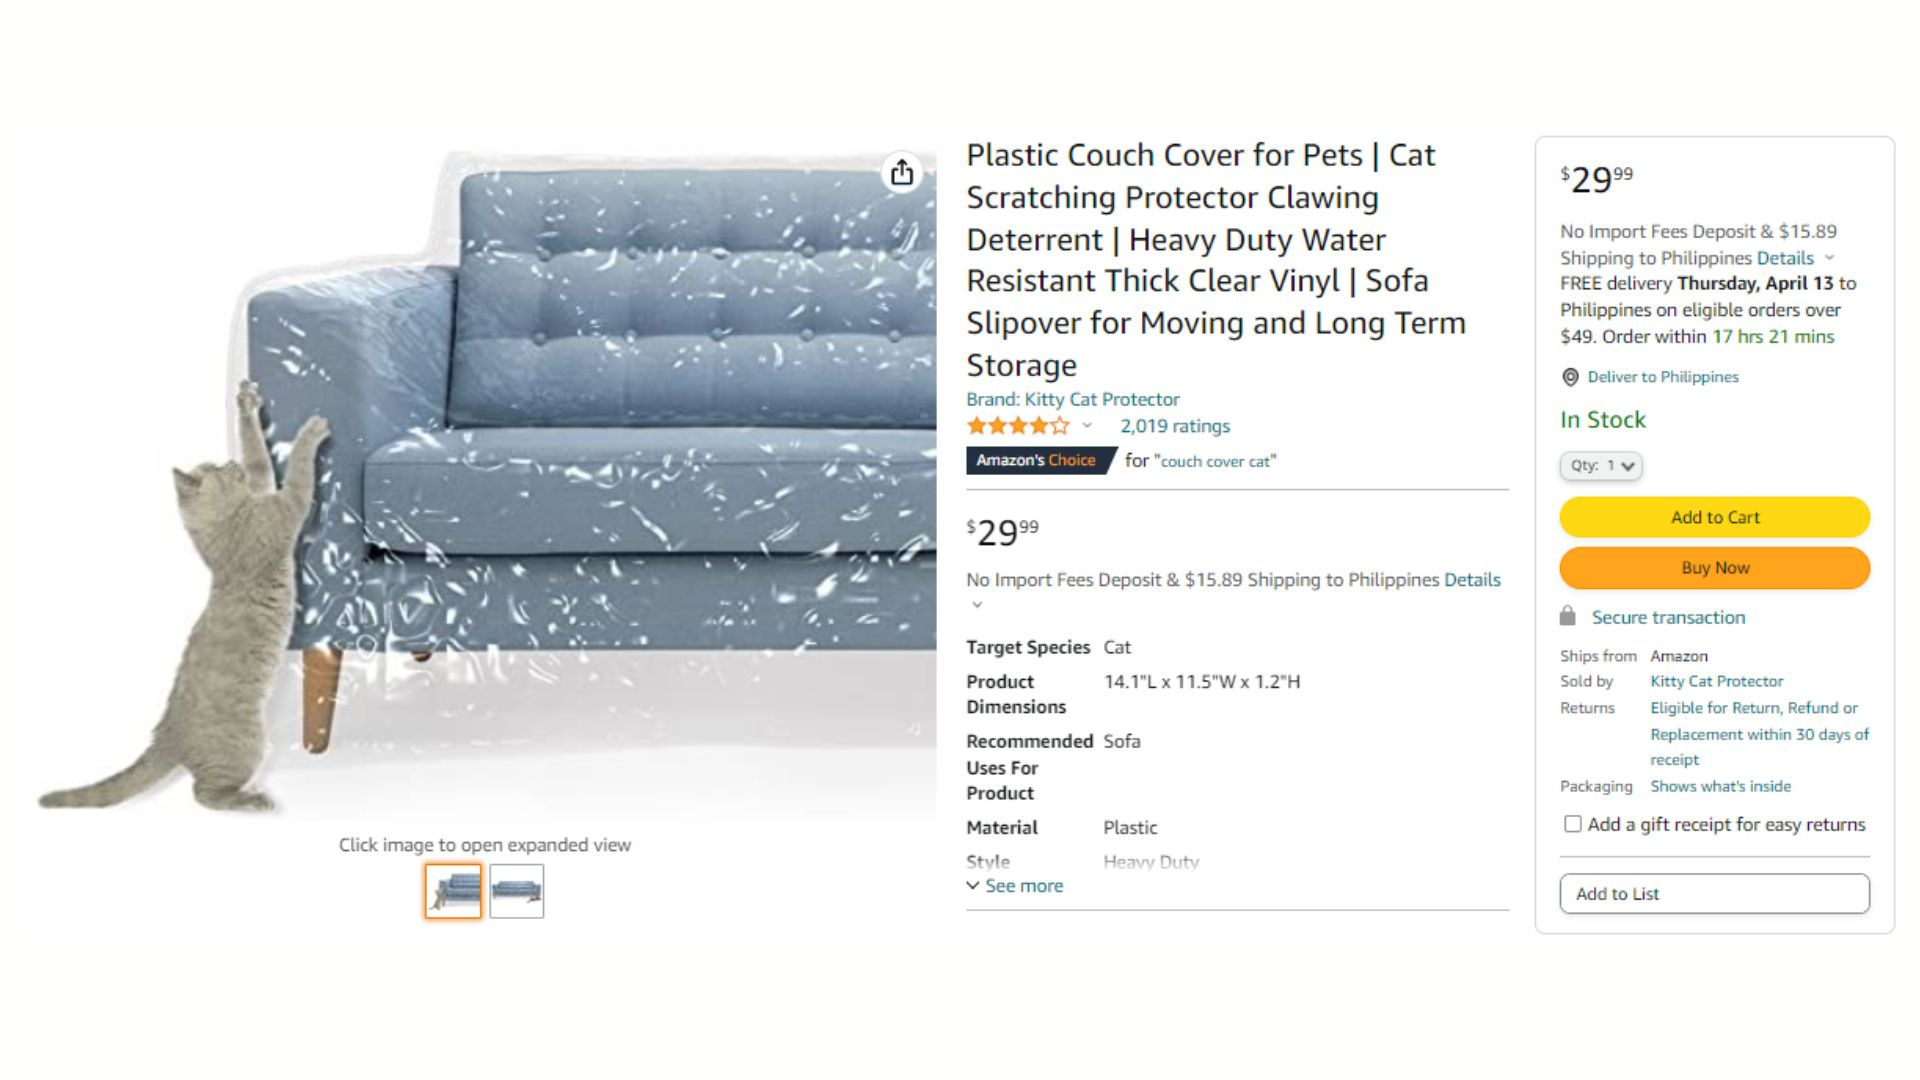Click the star rating icons
This screenshot has width=1920, height=1080.
pos(1018,426)
